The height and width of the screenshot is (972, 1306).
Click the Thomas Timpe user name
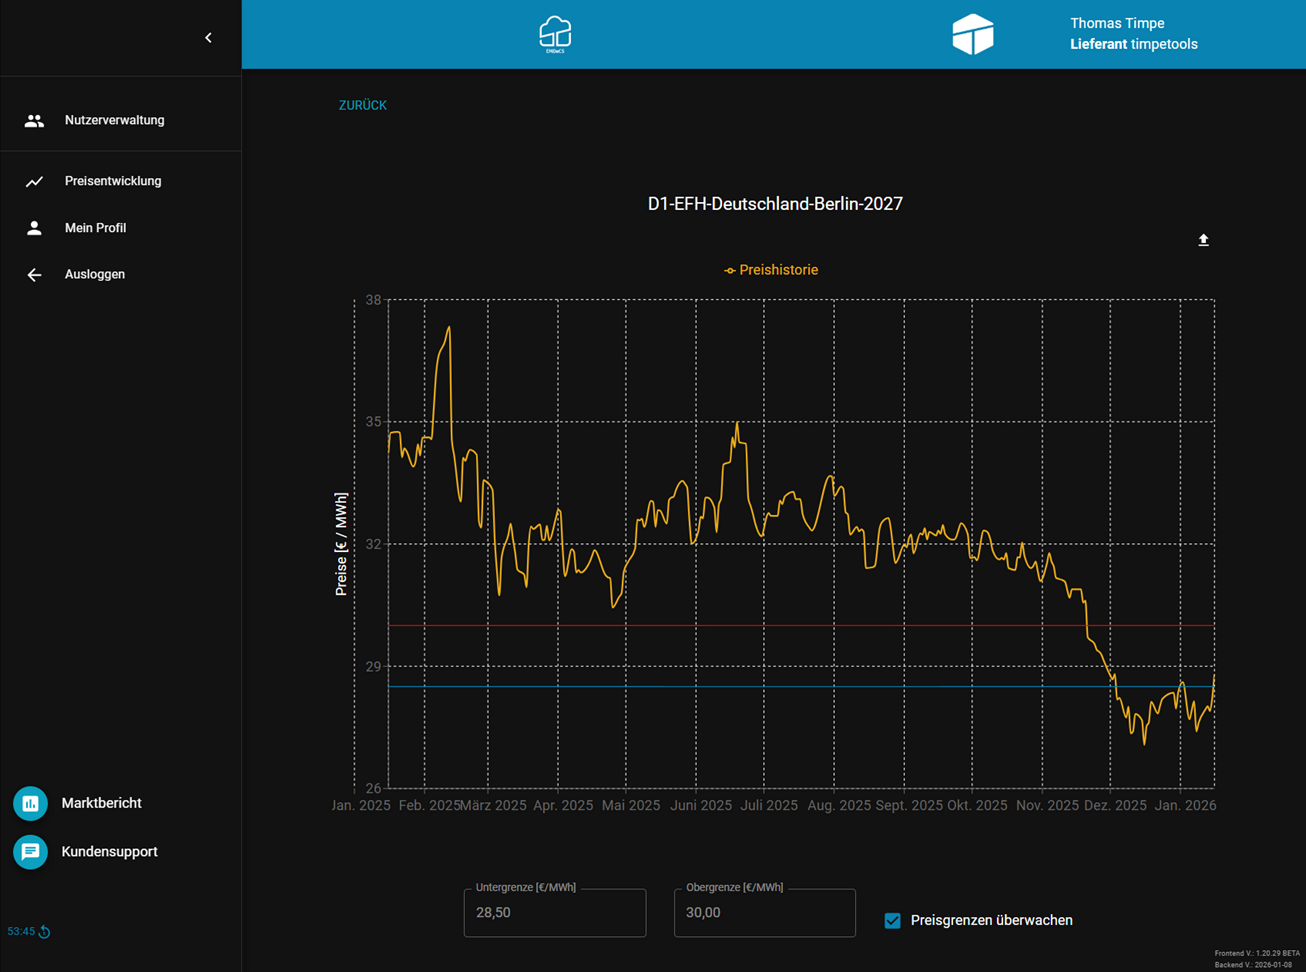point(1117,23)
